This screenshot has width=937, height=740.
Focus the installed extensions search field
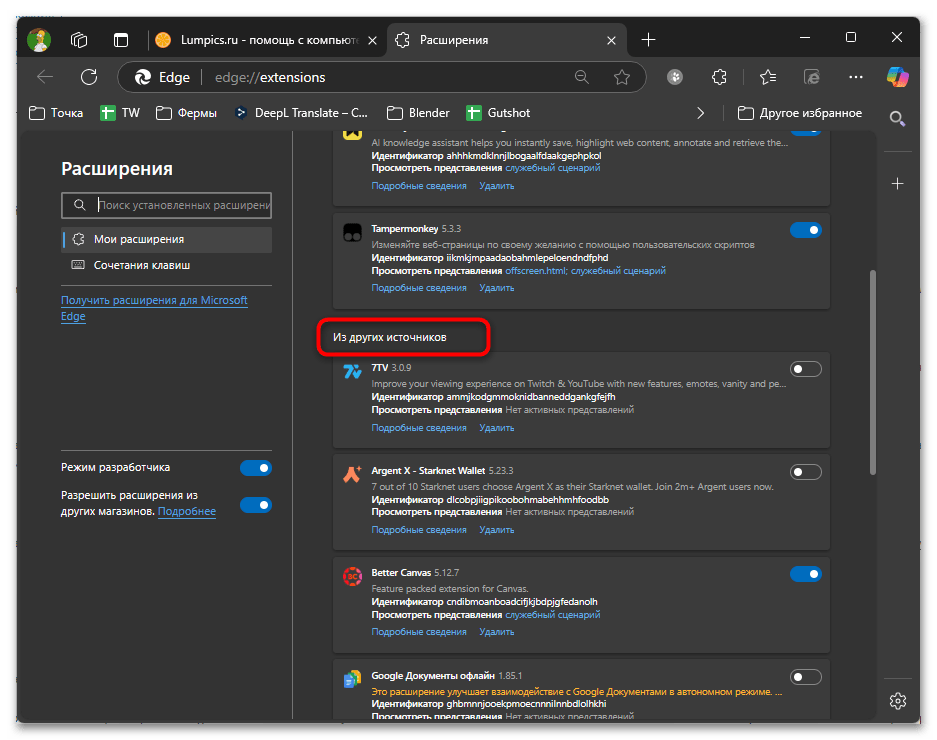click(167, 205)
